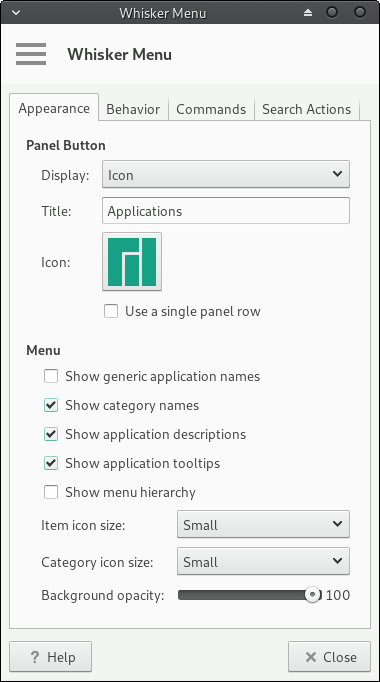Click the Close button

click(x=329, y=657)
